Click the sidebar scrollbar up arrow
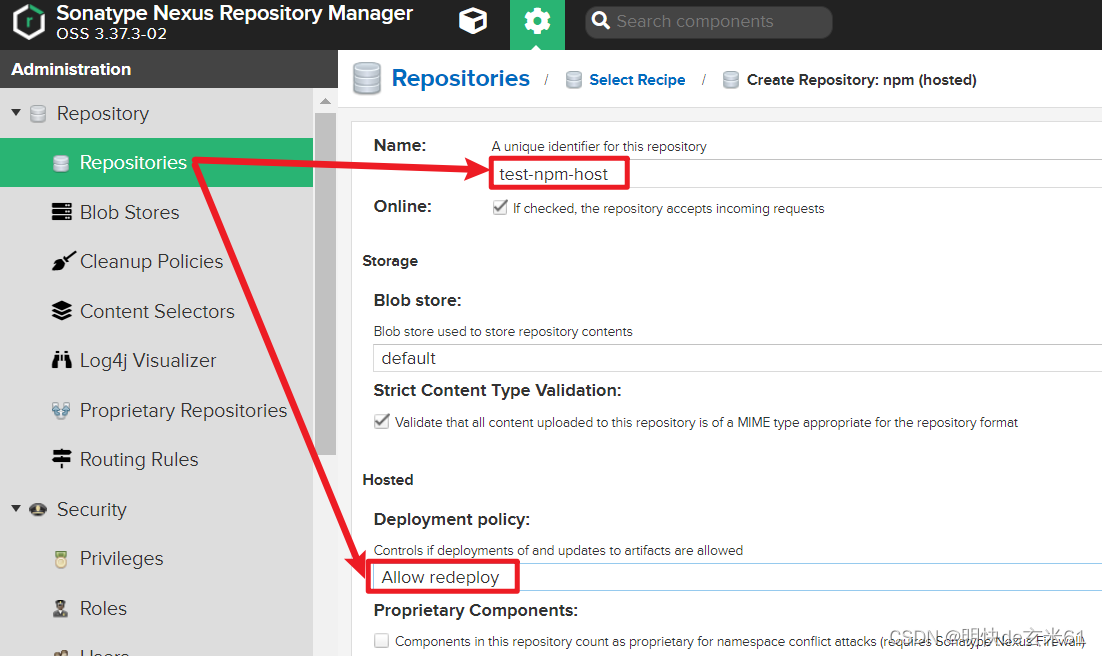This screenshot has width=1102, height=656. pos(325,101)
